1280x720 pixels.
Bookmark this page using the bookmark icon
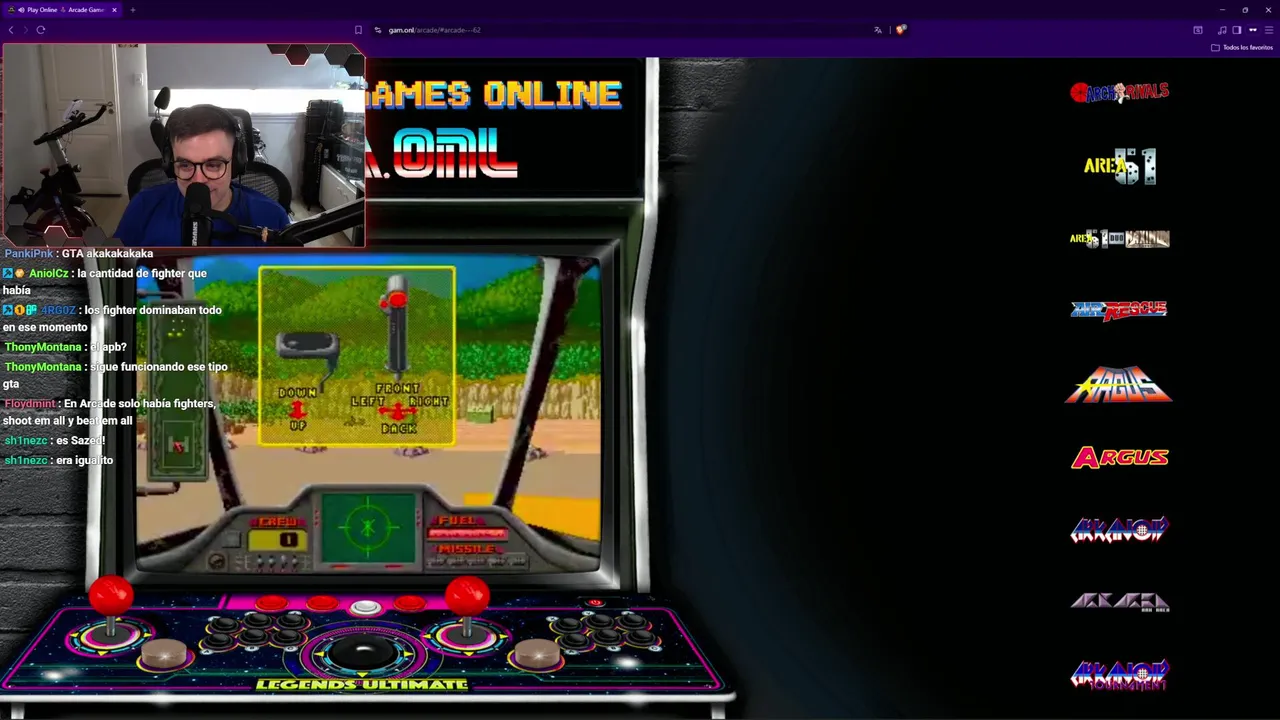point(358,30)
